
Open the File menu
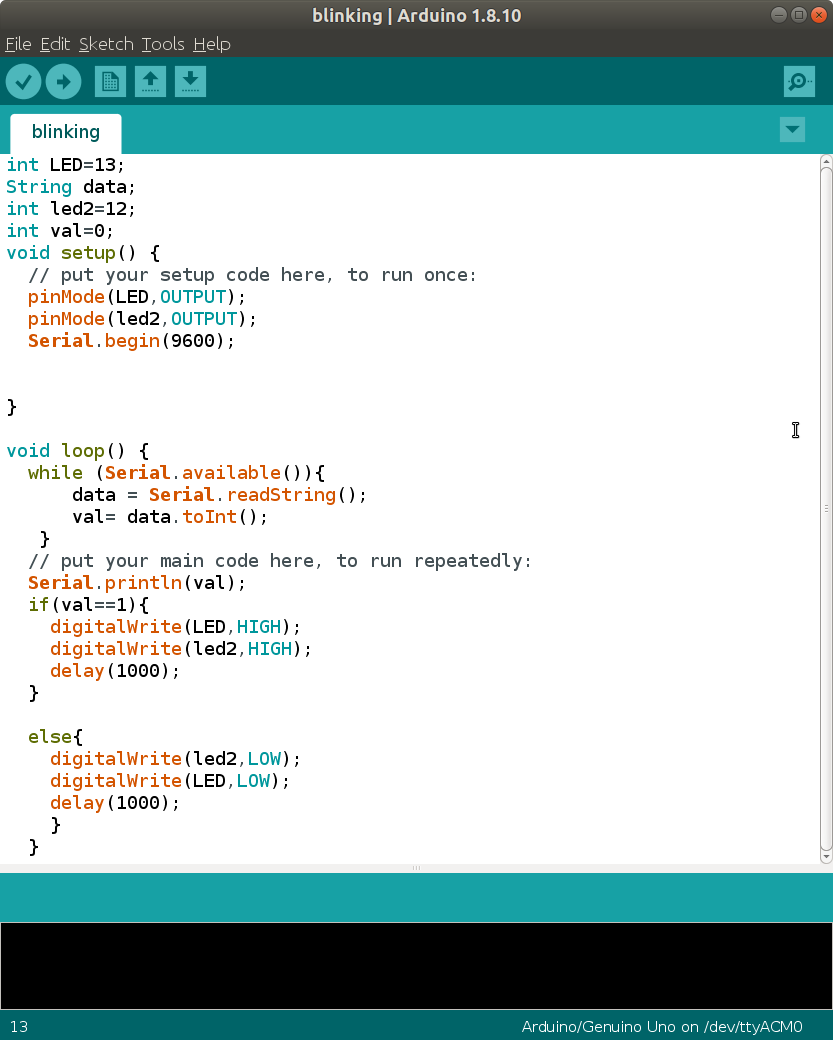(18, 44)
